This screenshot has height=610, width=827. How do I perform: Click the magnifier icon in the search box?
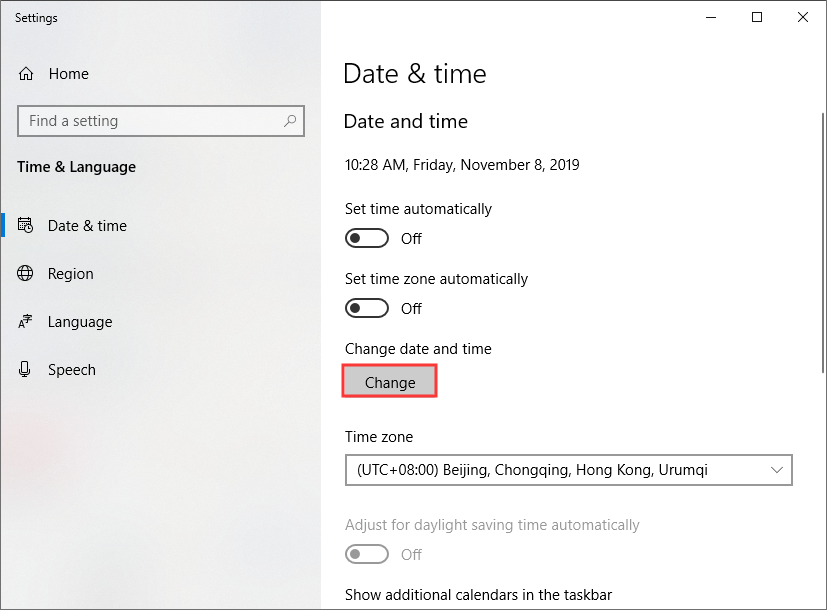290,120
